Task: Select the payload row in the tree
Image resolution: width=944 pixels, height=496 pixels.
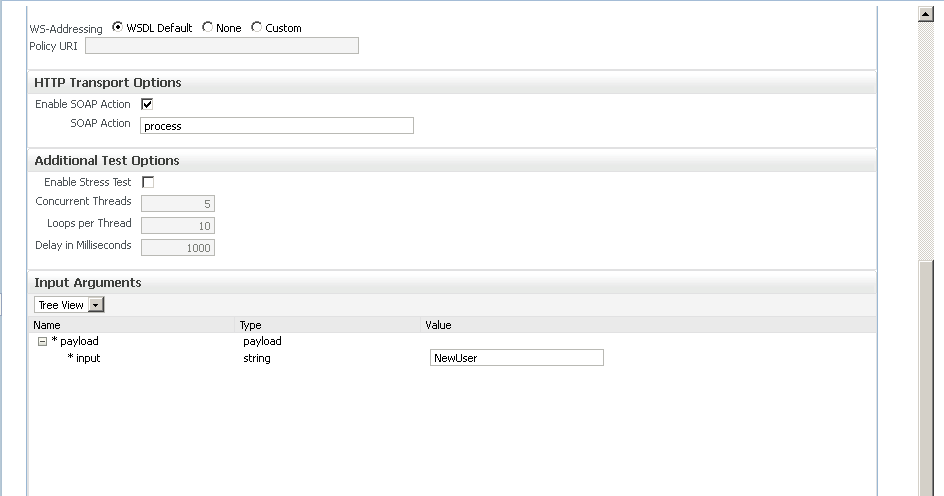Action: [79, 341]
